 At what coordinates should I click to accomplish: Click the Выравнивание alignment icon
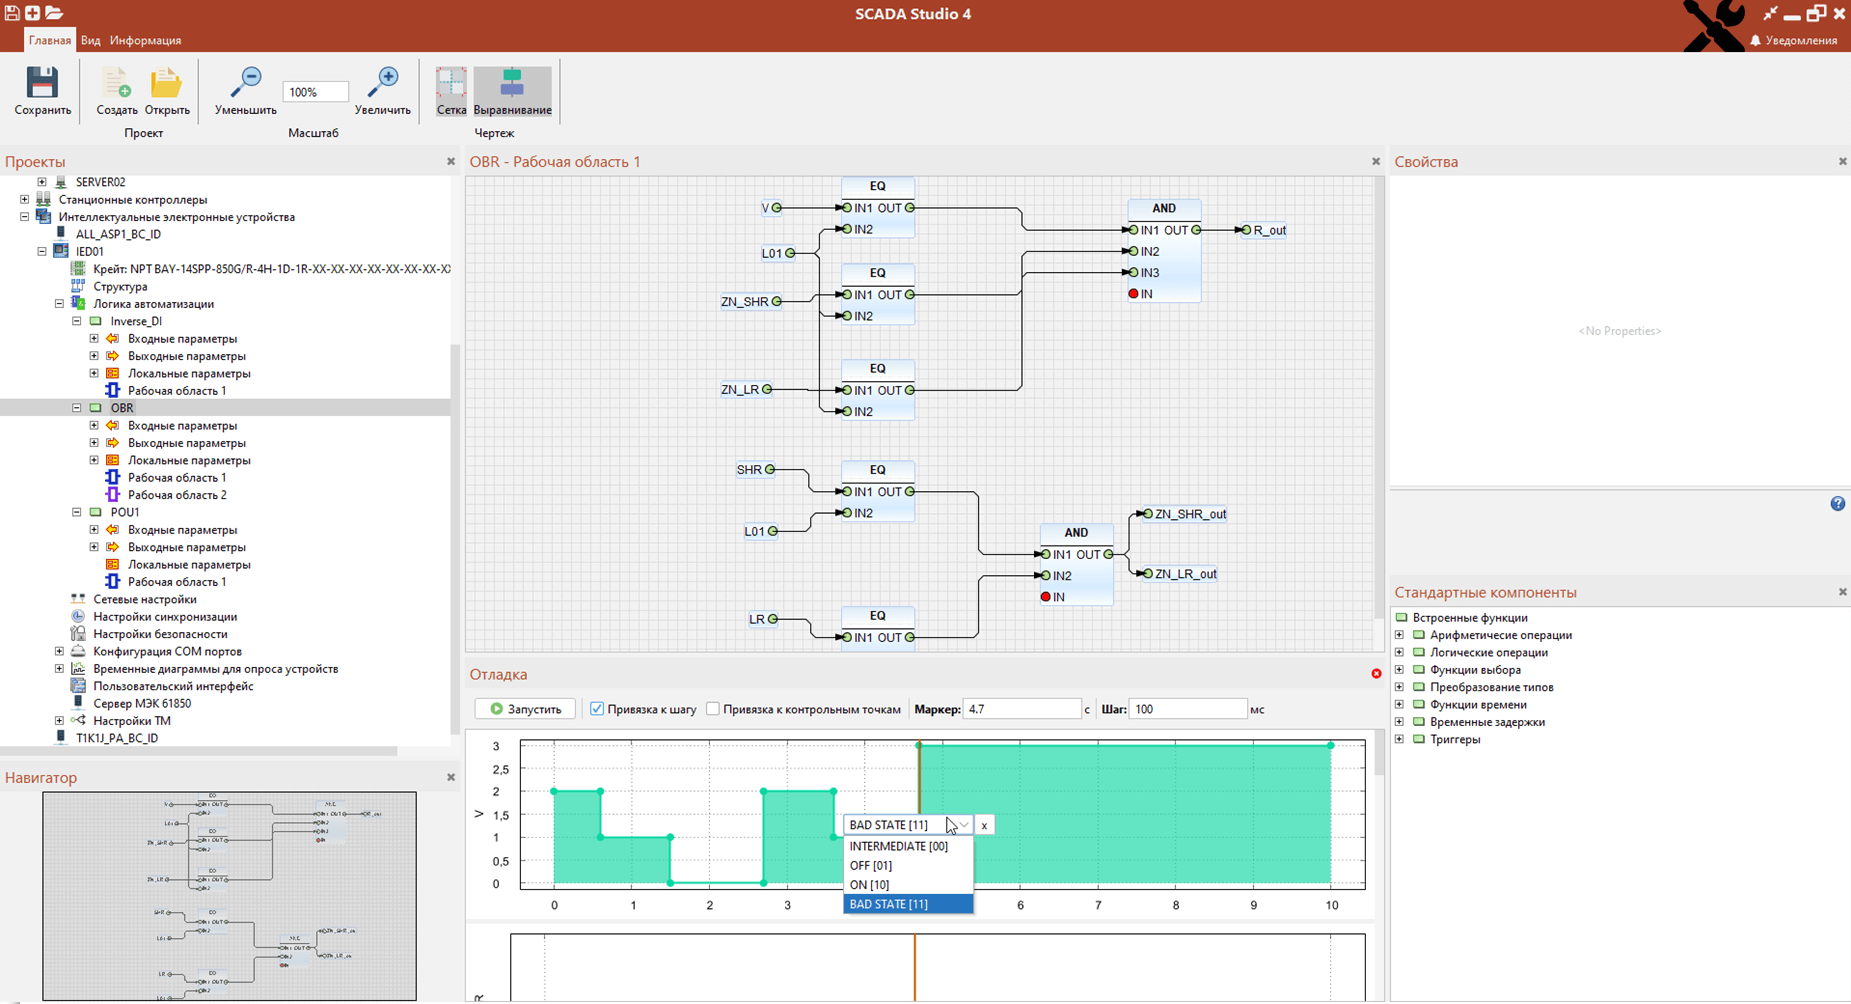[x=512, y=83]
